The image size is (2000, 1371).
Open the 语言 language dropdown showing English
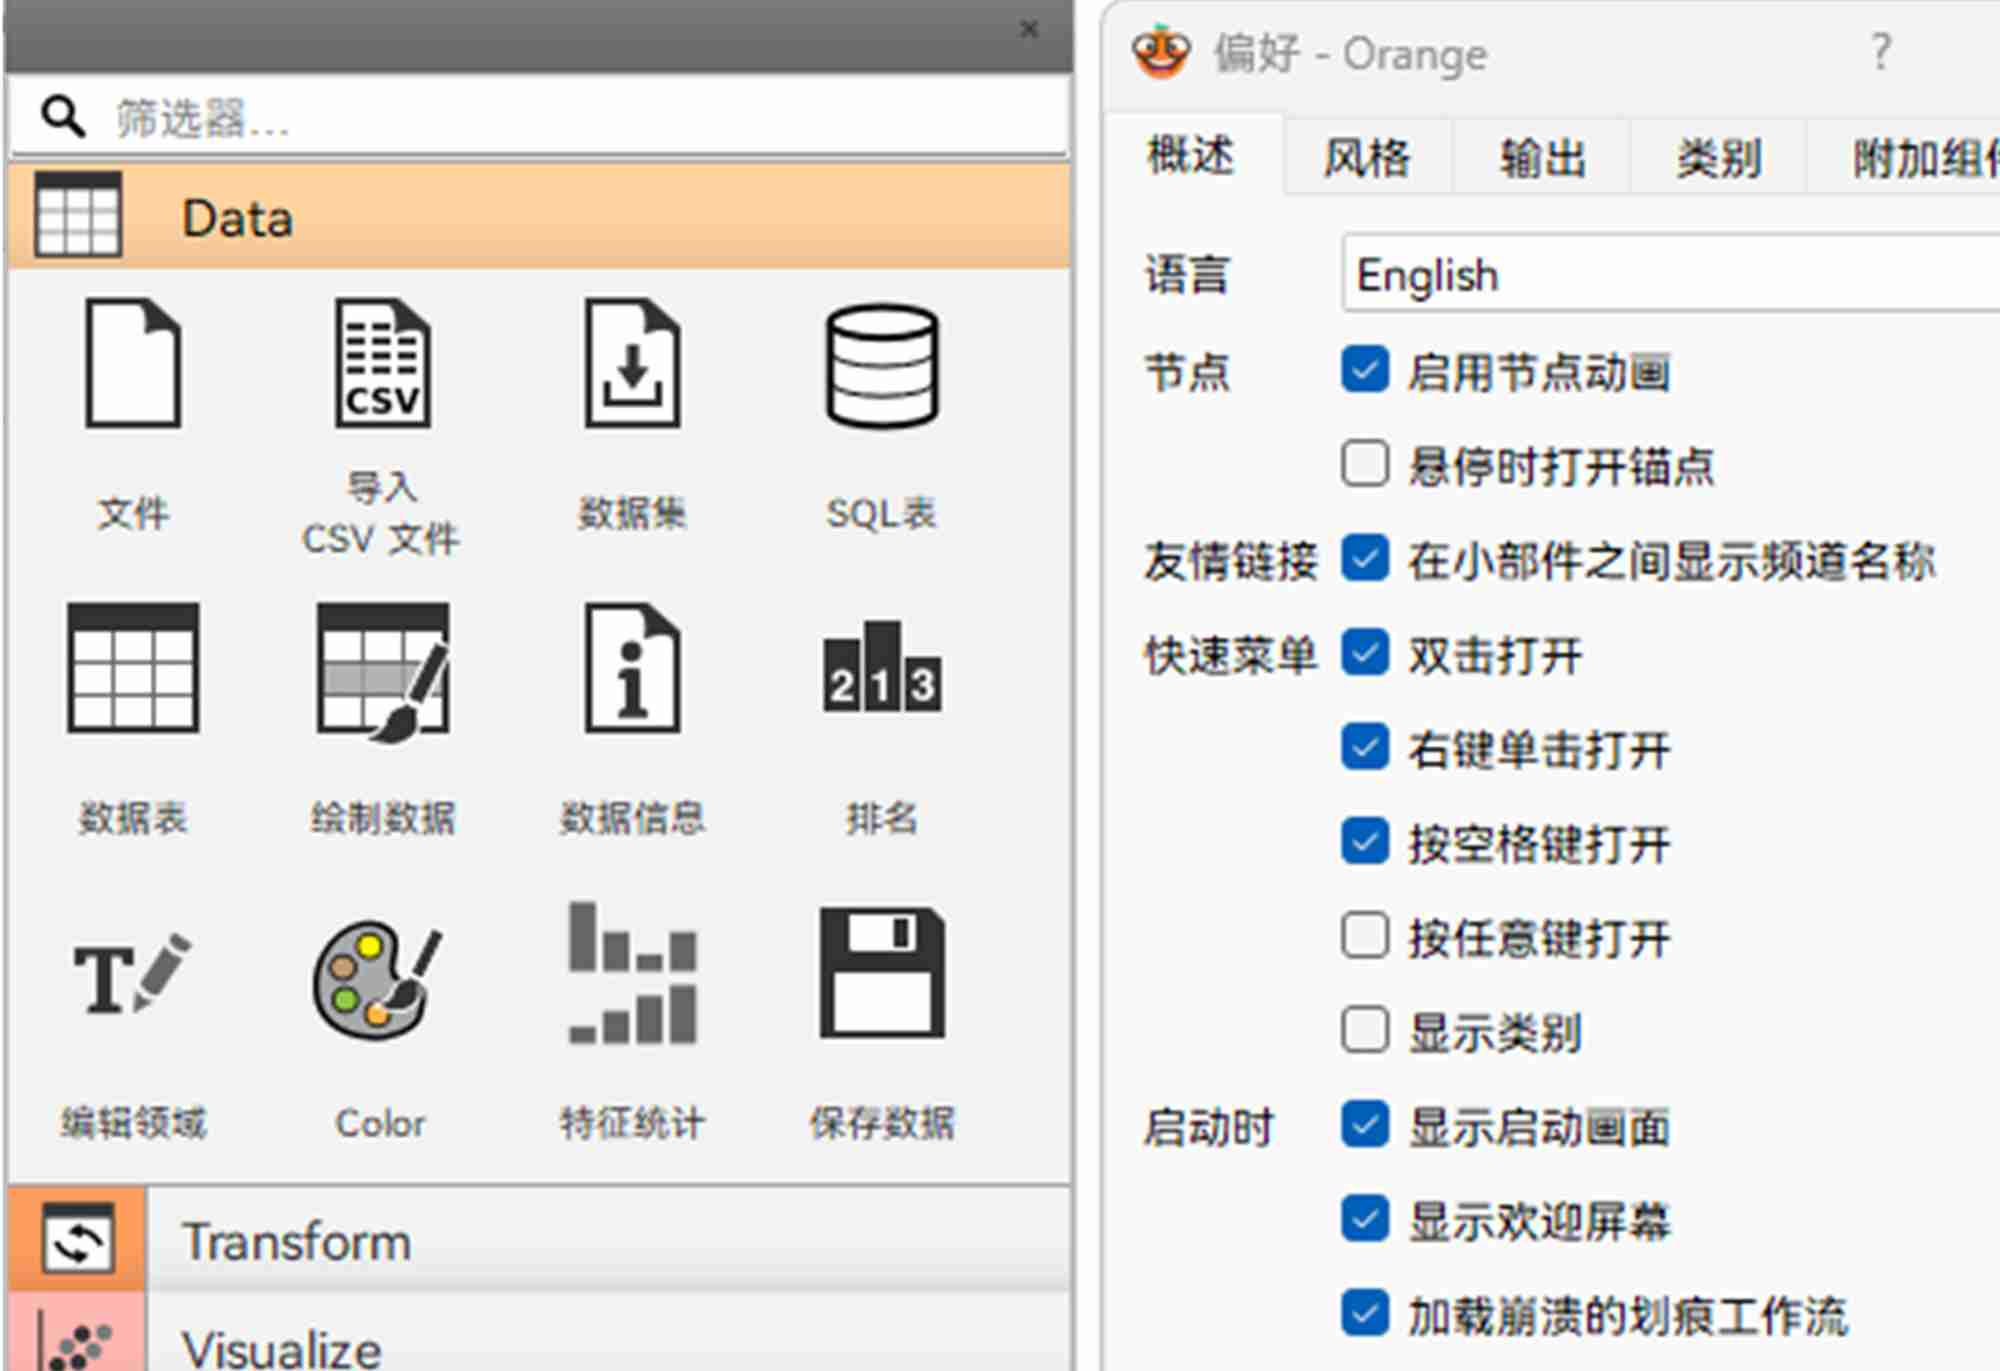tap(1670, 275)
